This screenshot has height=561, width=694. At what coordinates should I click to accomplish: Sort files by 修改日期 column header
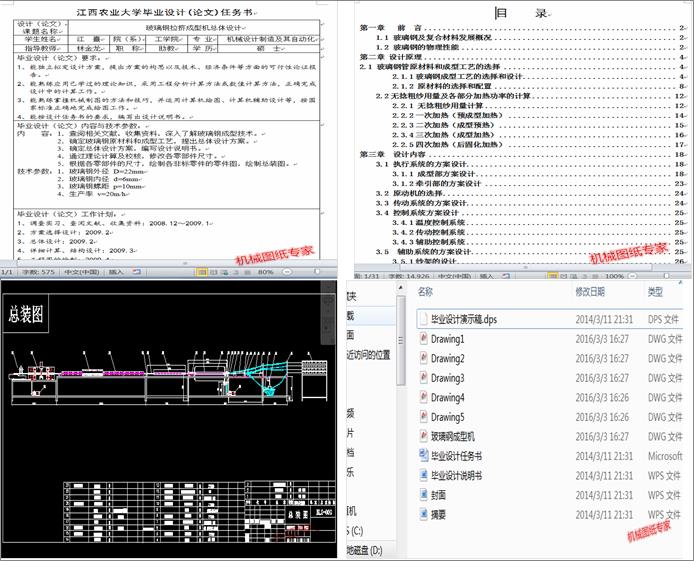(x=590, y=292)
